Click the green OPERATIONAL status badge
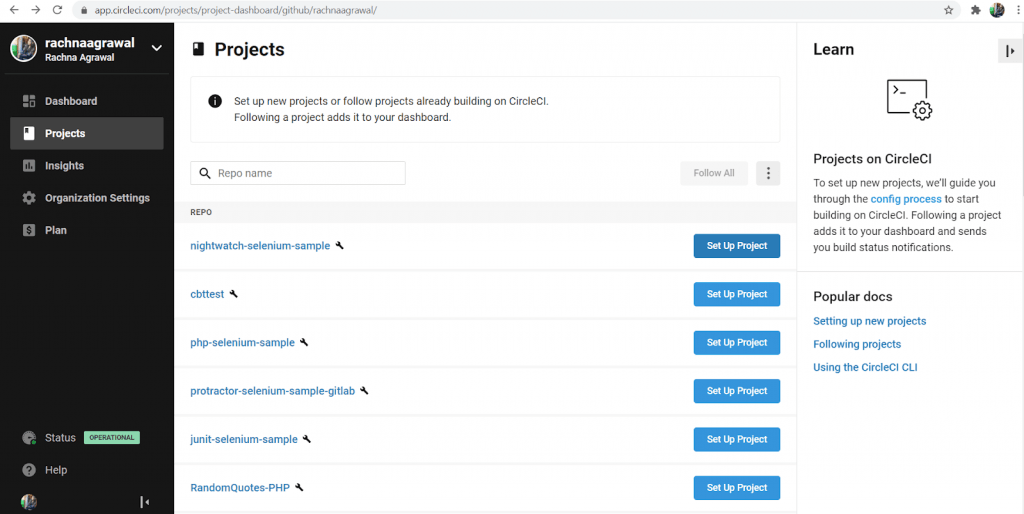Image resolution: width=1024 pixels, height=514 pixels. 112,438
